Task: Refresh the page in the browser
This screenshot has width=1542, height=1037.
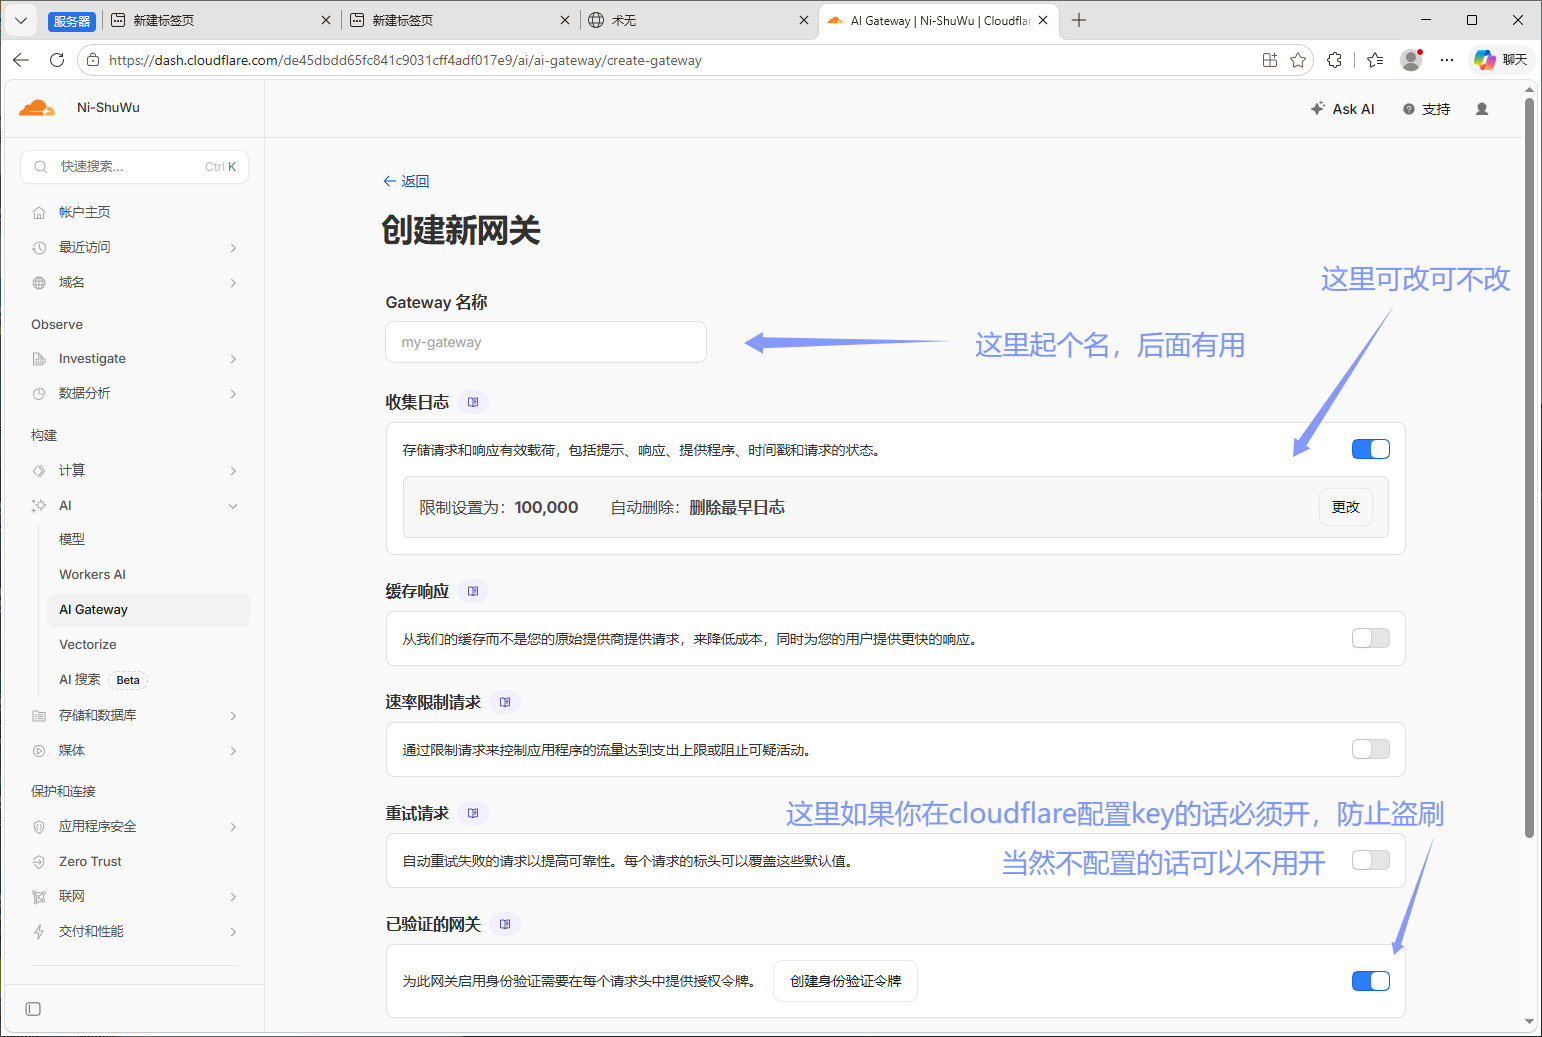Action: click(57, 60)
